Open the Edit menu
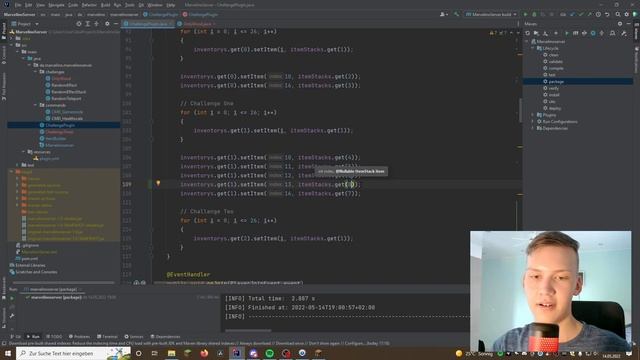Image resolution: width=640 pixels, height=360 pixels. [x=29, y=5]
